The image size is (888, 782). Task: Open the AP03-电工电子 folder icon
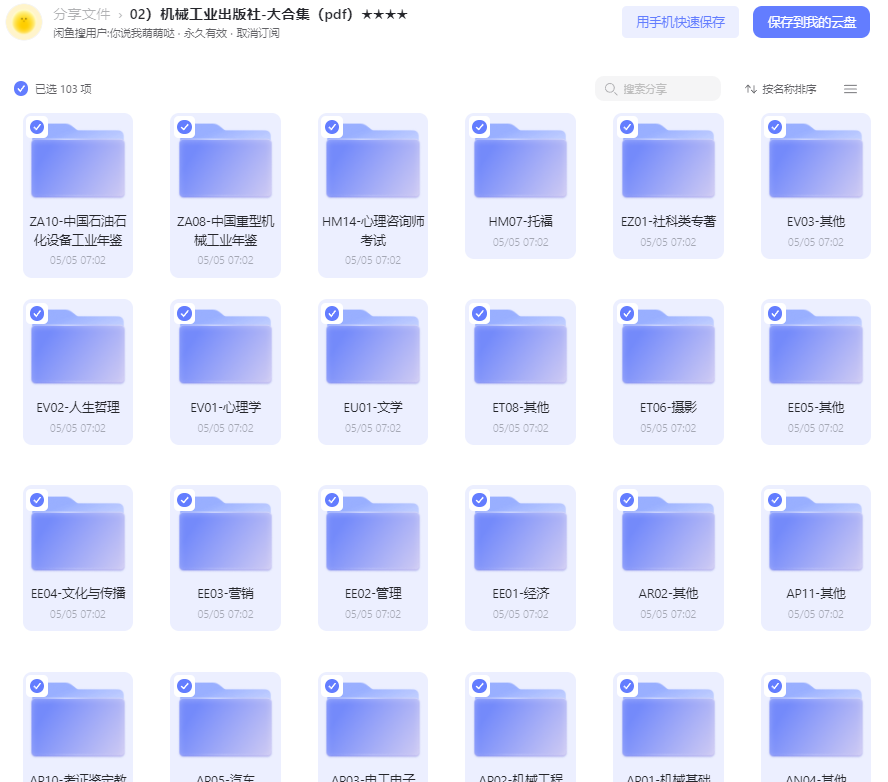(373, 720)
